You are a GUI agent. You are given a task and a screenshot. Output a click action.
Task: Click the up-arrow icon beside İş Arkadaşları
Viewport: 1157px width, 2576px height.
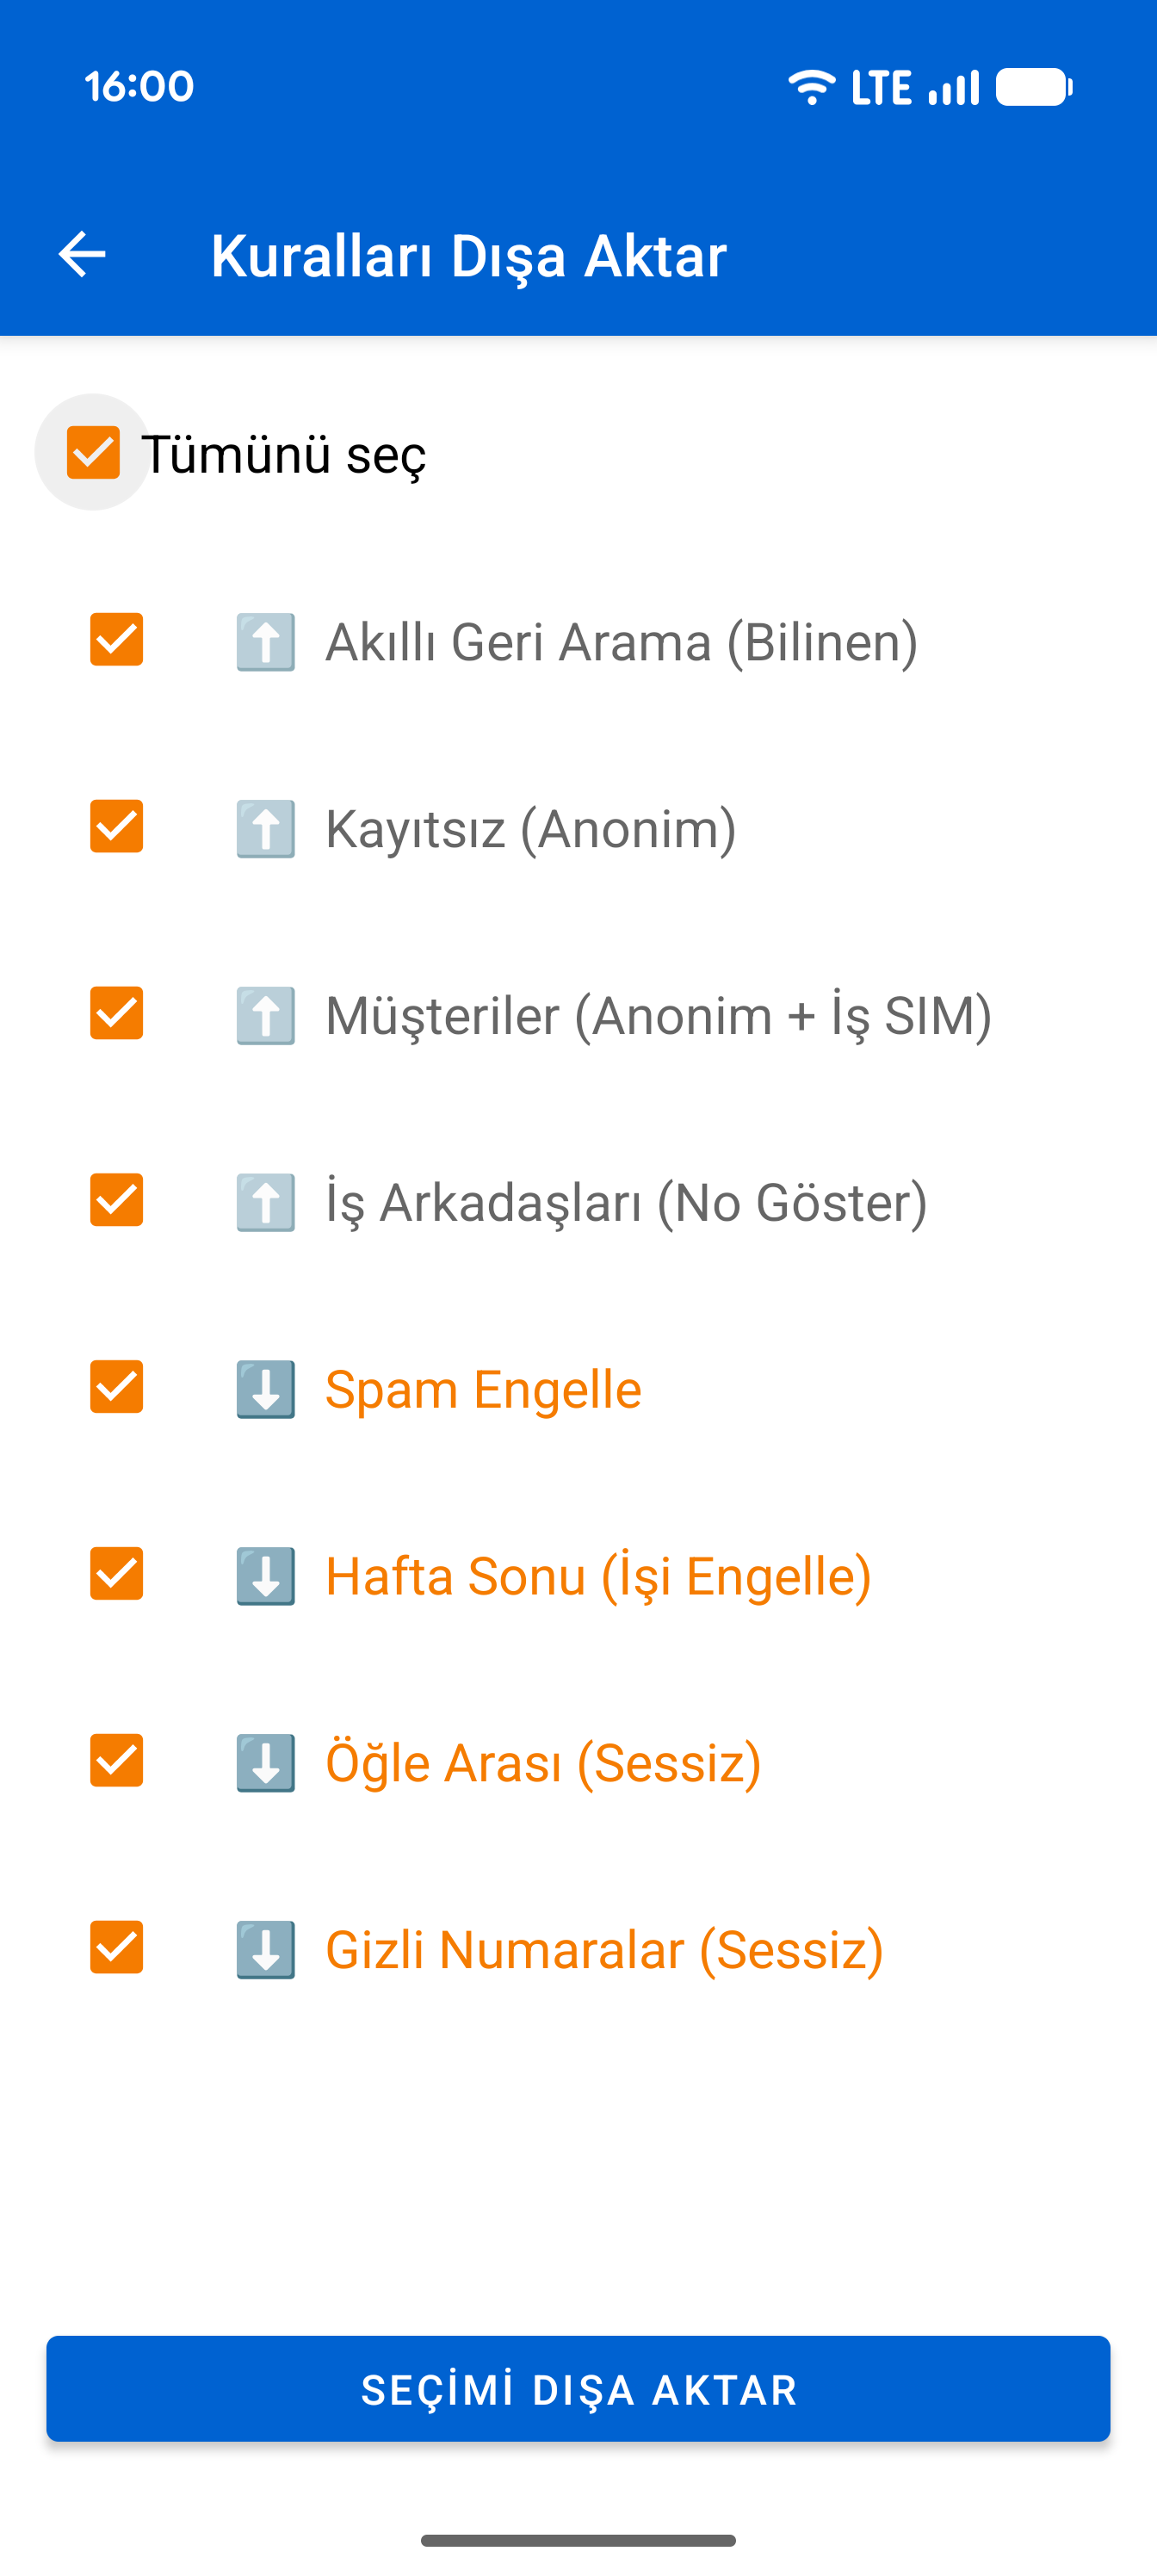point(264,1201)
